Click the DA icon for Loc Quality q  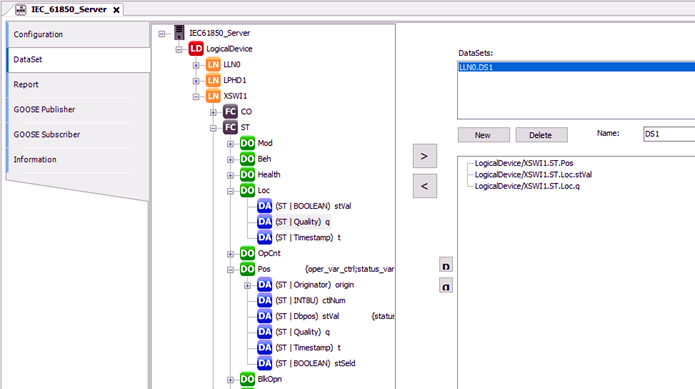[x=265, y=222]
